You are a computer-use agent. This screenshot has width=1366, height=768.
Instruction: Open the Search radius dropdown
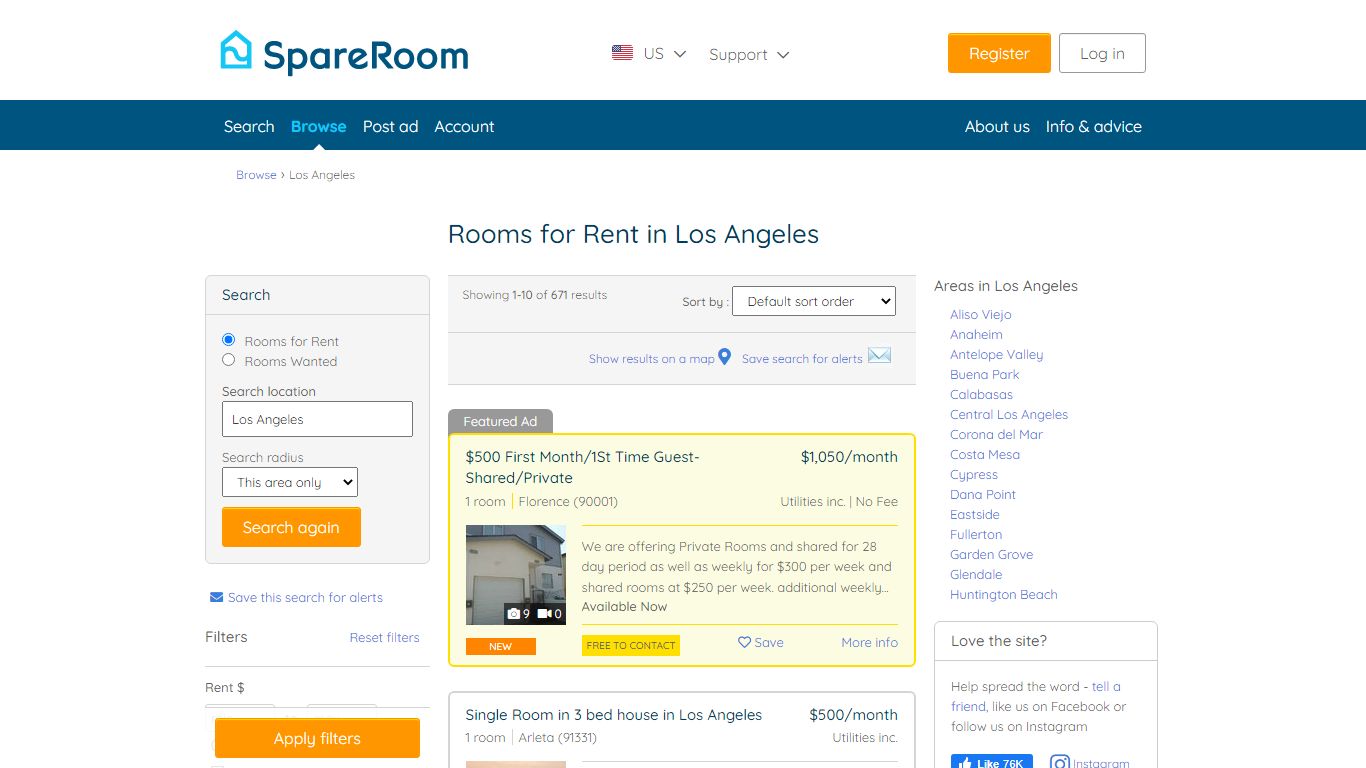pos(290,482)
